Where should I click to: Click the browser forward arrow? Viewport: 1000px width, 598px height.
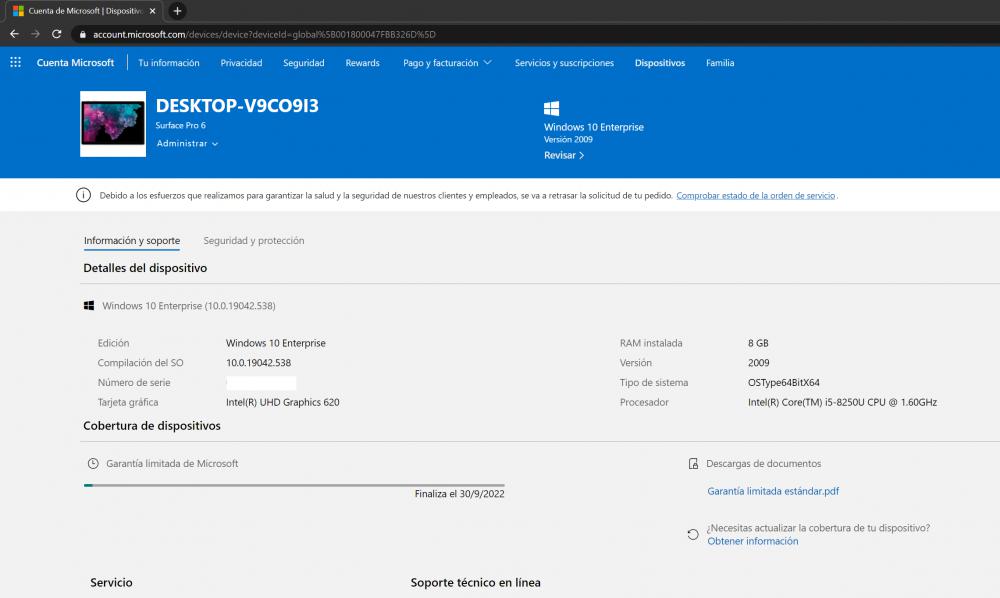35,34
